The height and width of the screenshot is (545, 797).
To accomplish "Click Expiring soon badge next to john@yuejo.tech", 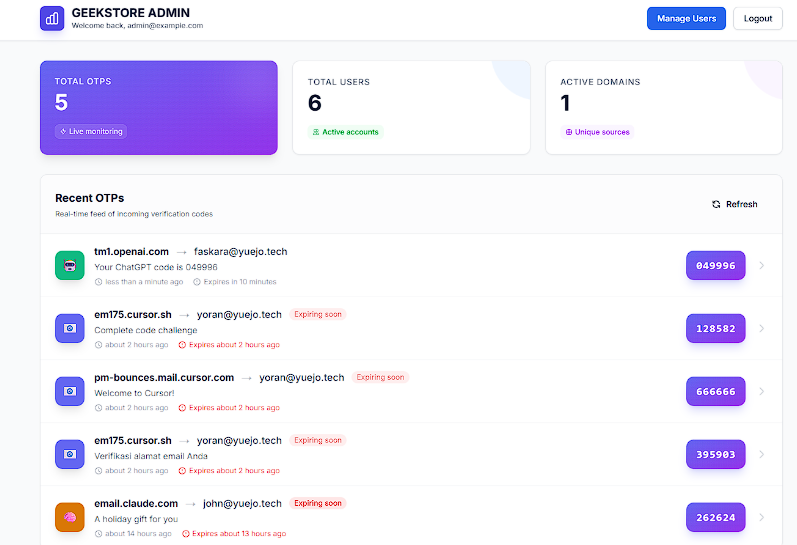I will 318,503.
